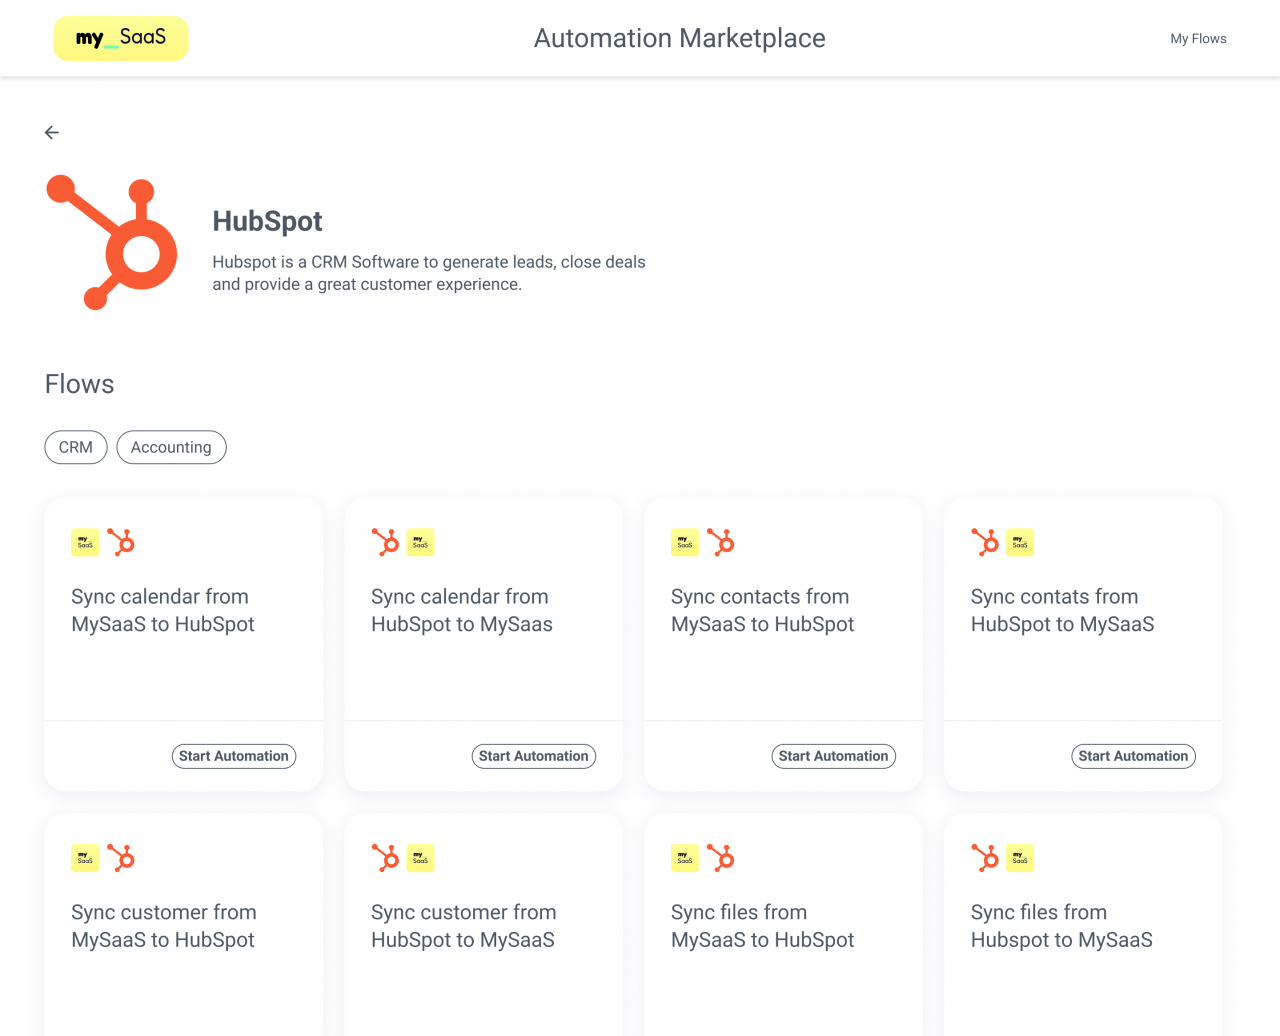Screen dimensions: 1280x1036
Task: Click HubSpot icon on 'Sync calendar from MySaaS to HubSpot' card
Action: tap(121, 542)
